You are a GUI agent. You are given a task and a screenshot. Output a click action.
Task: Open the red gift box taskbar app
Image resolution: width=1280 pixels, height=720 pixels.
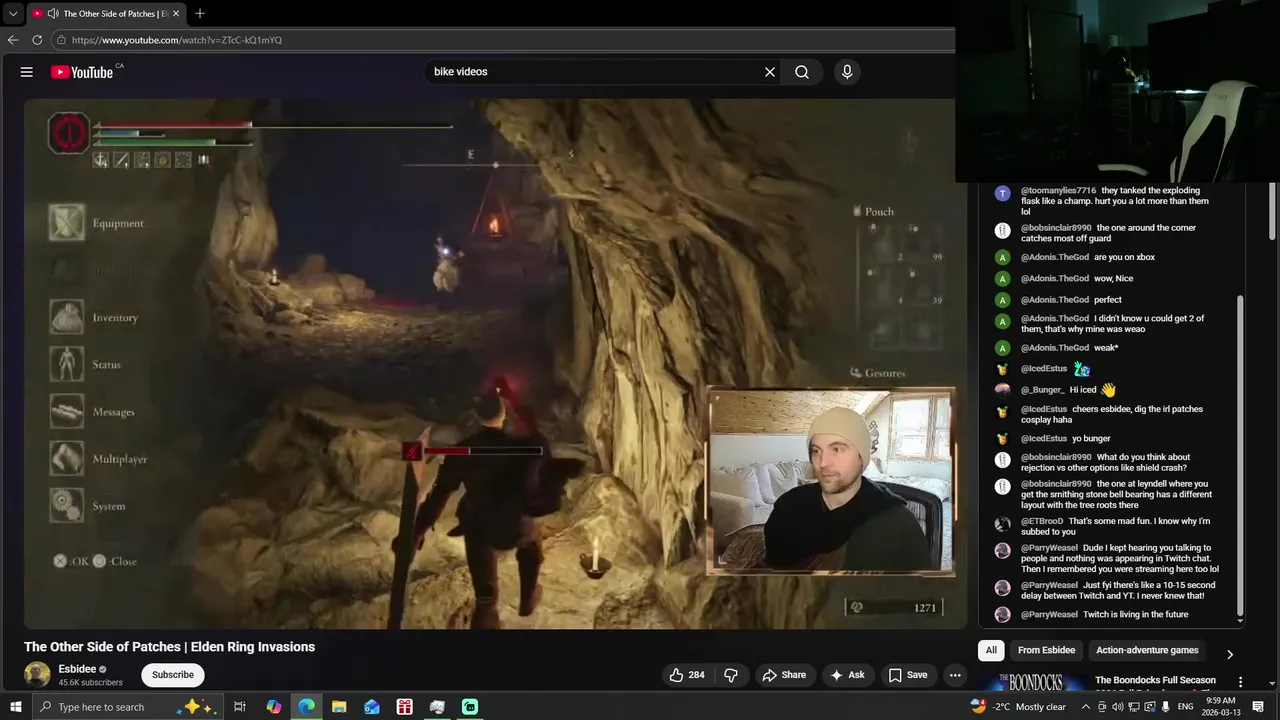click(404, 707)
